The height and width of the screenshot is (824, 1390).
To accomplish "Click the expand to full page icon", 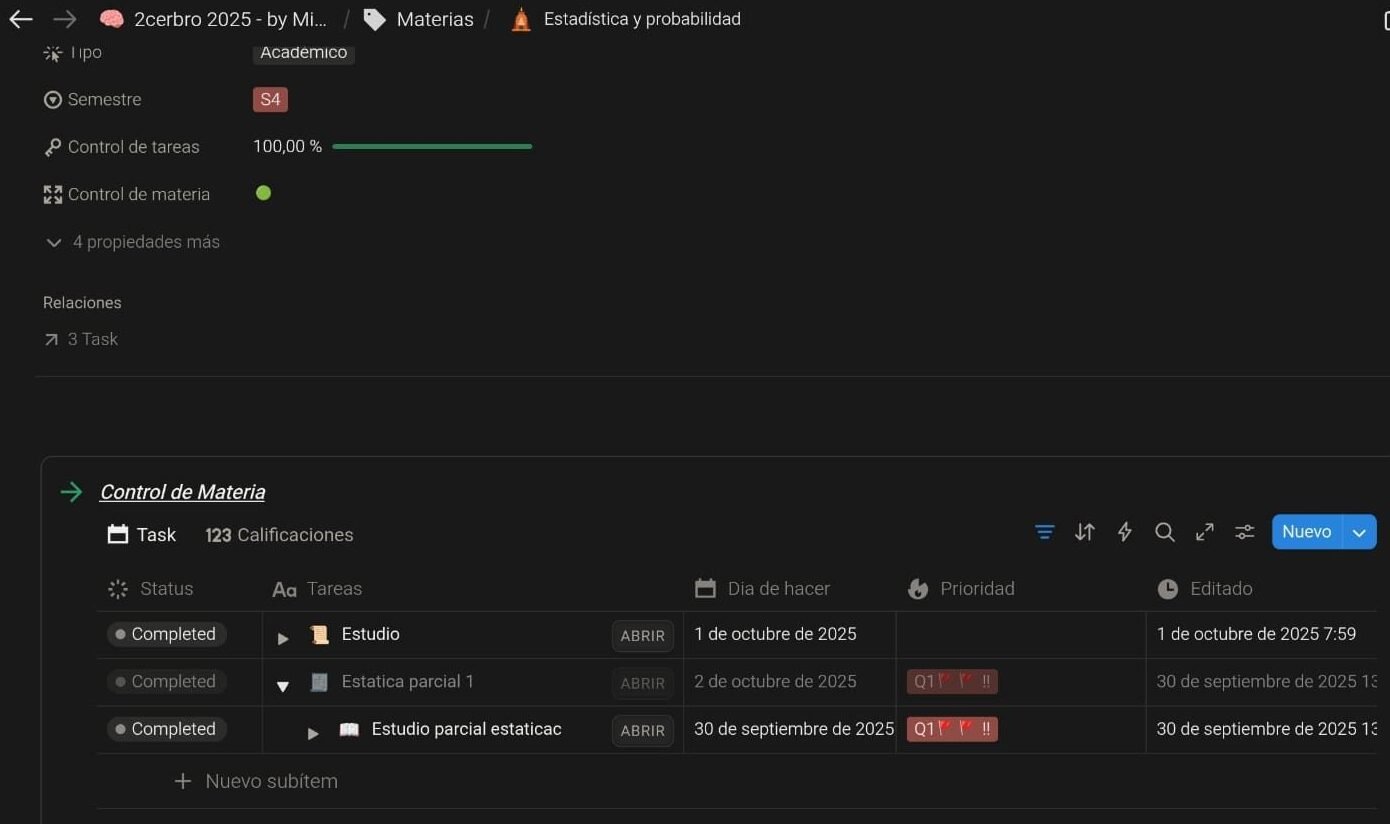I will pyautogui.click(x=1204, y=532).
